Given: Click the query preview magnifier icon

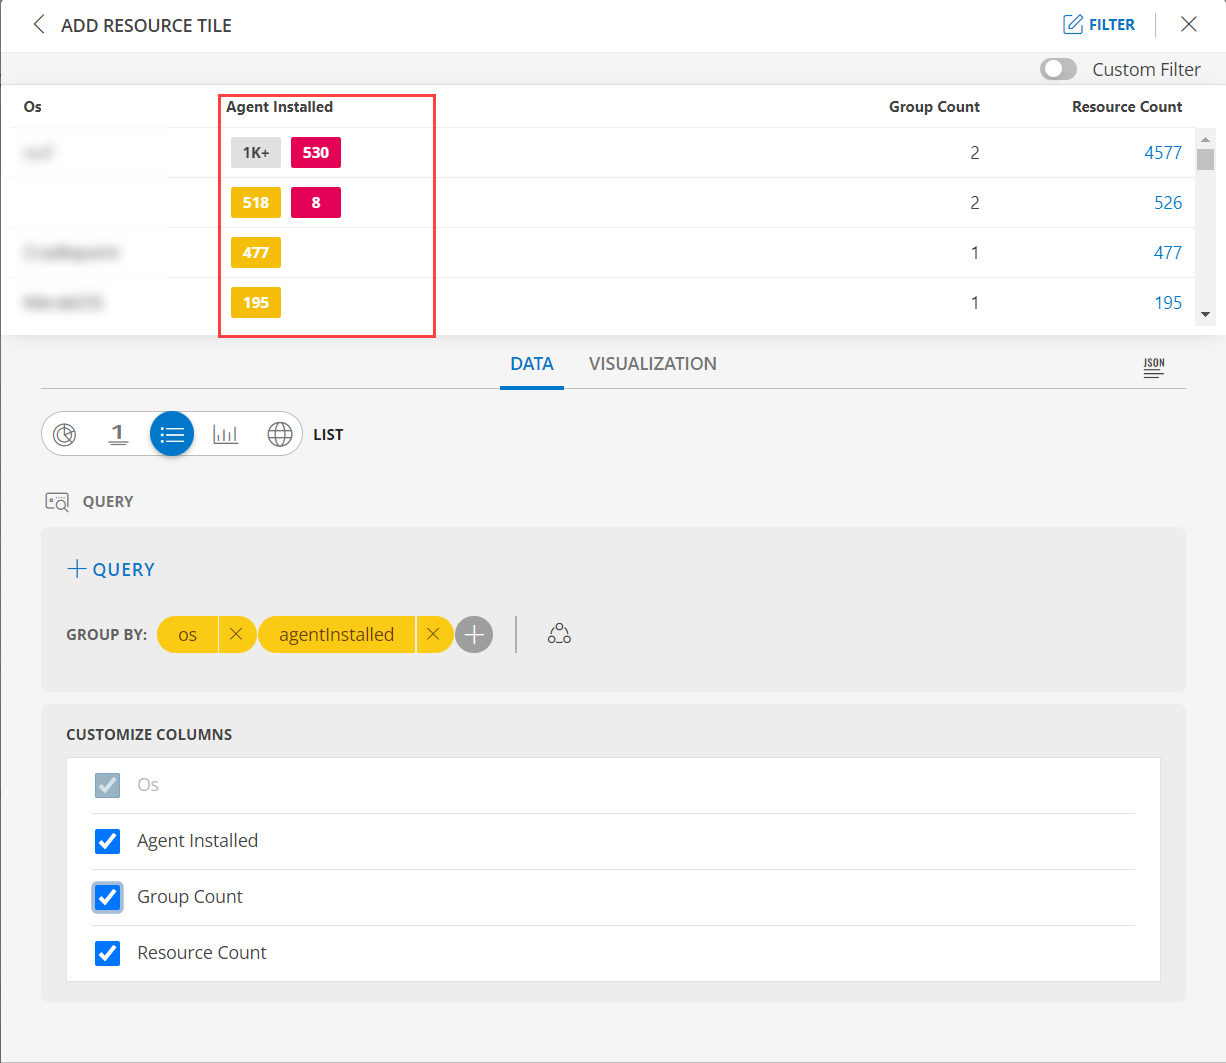Looking at the screenshot, I should click(x=57, y=501).
